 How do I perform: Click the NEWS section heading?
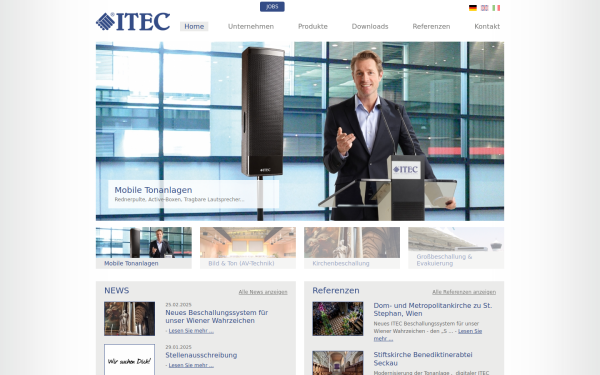click(117, 290)
